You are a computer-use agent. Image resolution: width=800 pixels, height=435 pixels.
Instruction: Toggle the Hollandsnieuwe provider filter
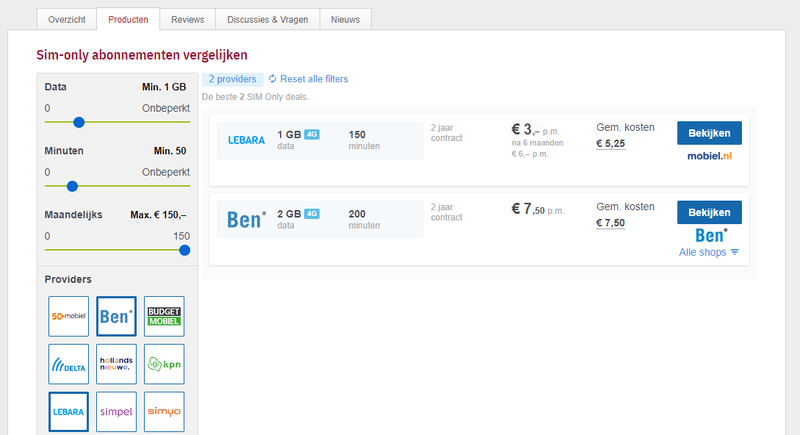(116, 364)
